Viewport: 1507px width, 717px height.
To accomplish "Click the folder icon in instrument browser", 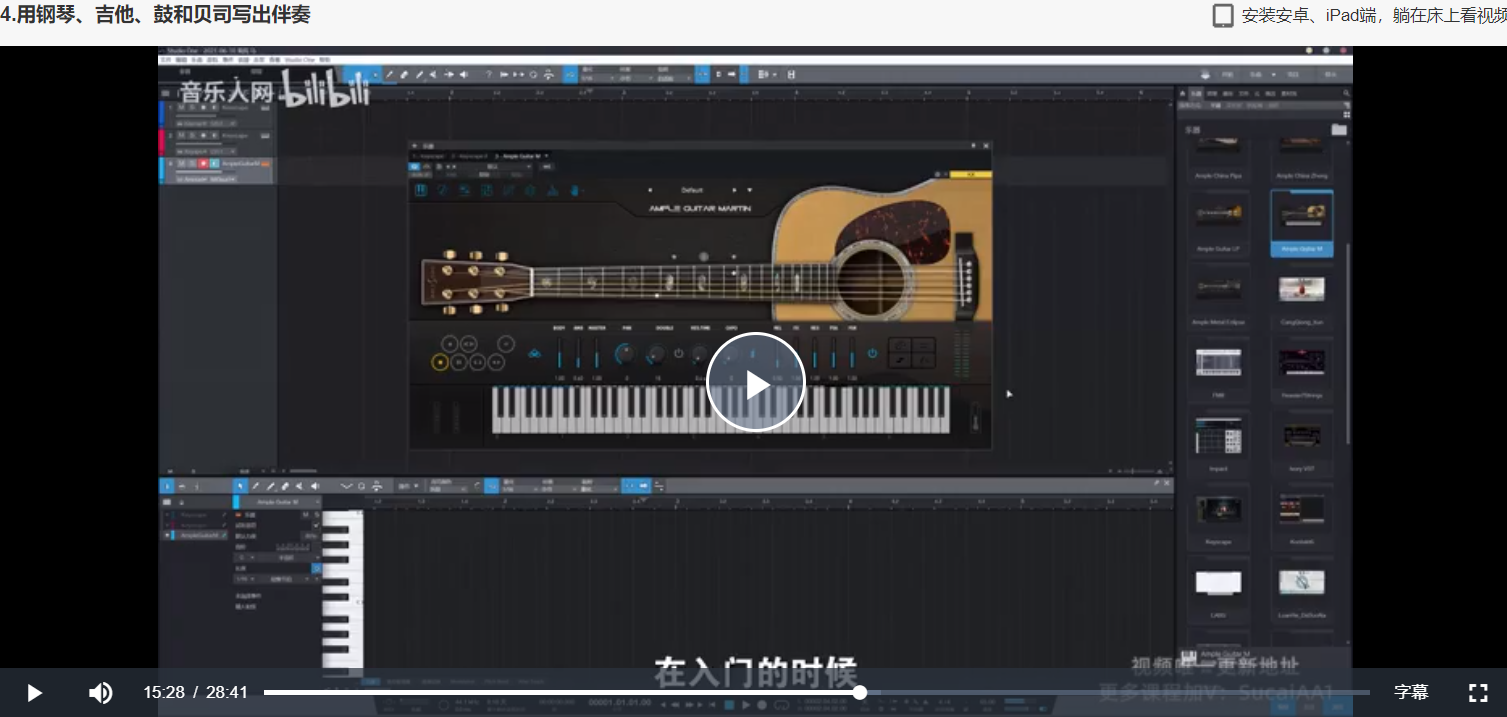I will (1339, 129).
